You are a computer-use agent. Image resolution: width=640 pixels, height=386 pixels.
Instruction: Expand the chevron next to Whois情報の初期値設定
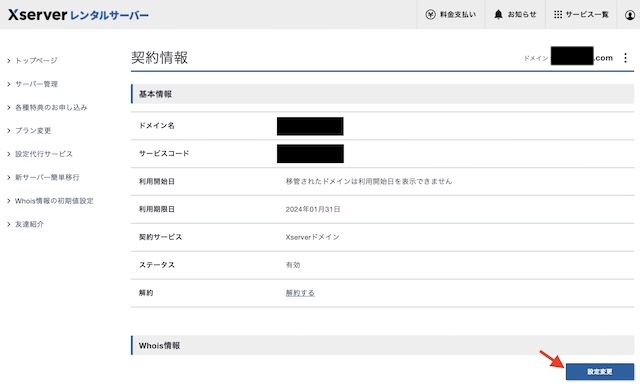click(9, 201)
